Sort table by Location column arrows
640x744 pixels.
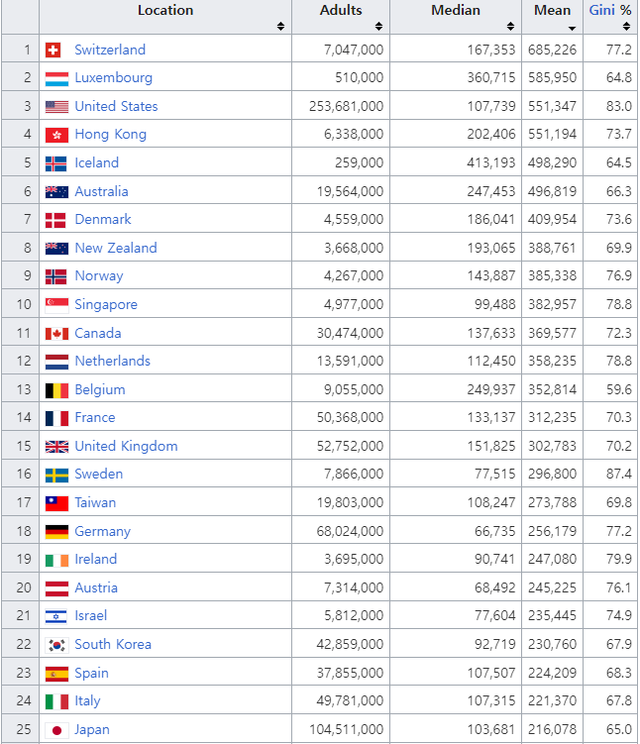point(281,26)
